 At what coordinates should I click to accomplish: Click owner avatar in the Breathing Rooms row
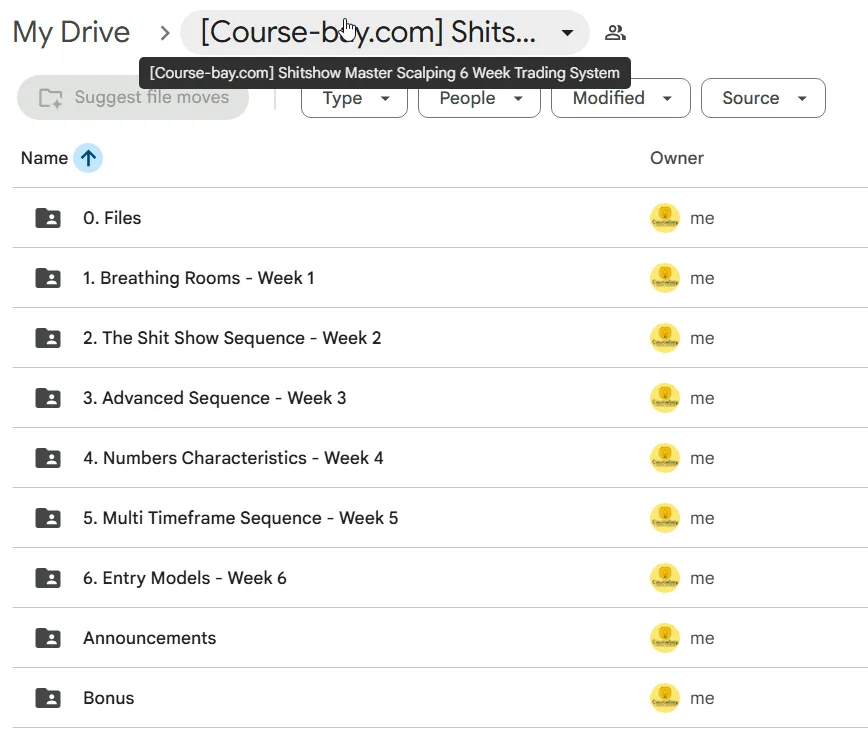pos(665,278)
